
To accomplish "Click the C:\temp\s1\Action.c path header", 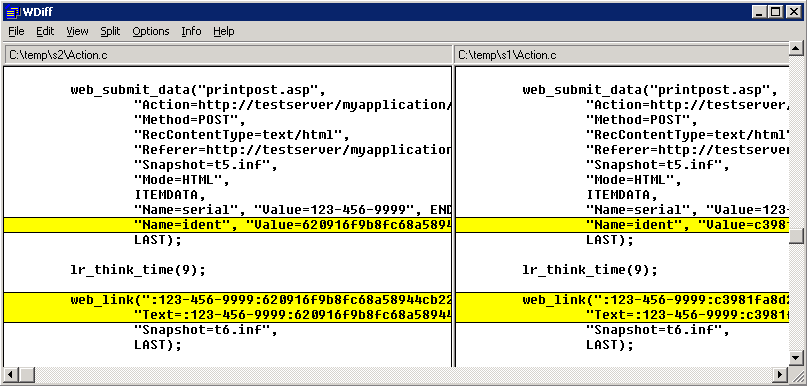I will pos(621,55).
